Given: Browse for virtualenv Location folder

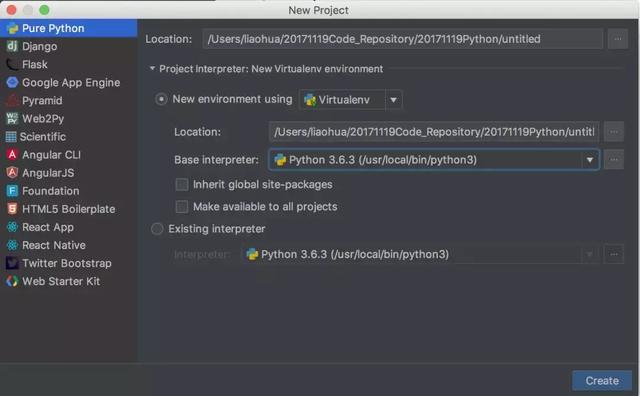Looking at the screenshot, I should click(613, 131).
